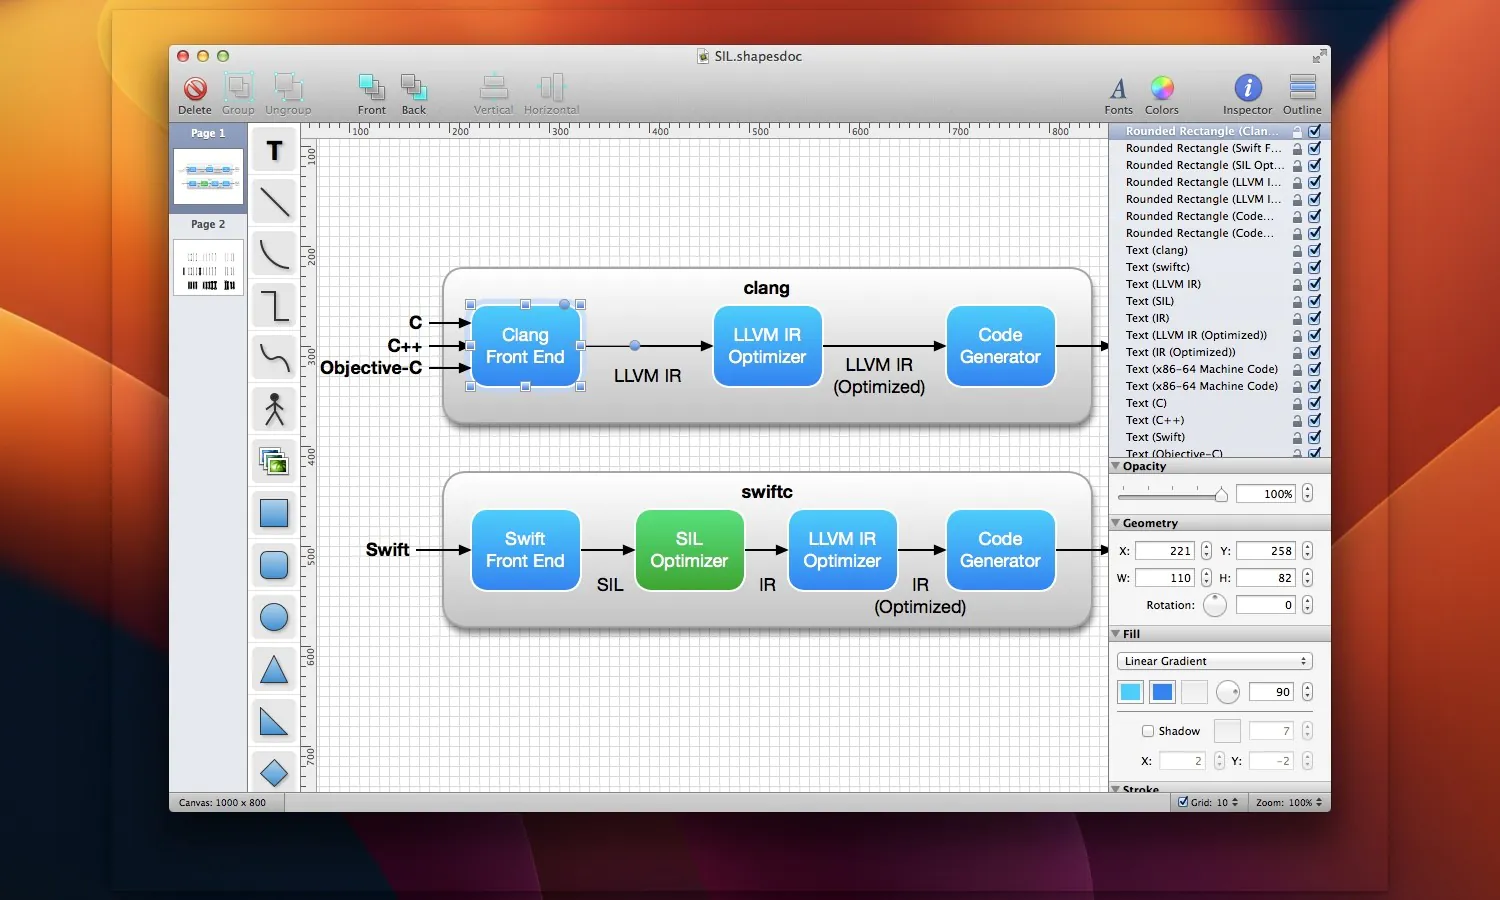Select the Circle shape tool
This screenshot has width=1500, height=900.
[274, 617]
